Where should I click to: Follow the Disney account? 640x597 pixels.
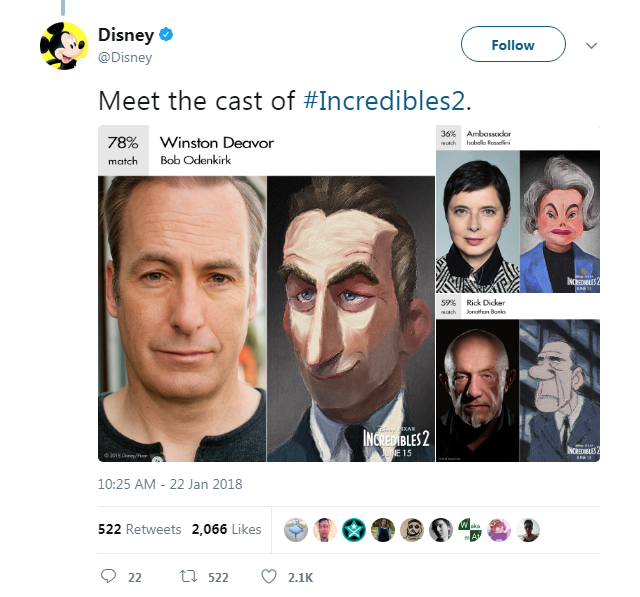pos(513,44)
